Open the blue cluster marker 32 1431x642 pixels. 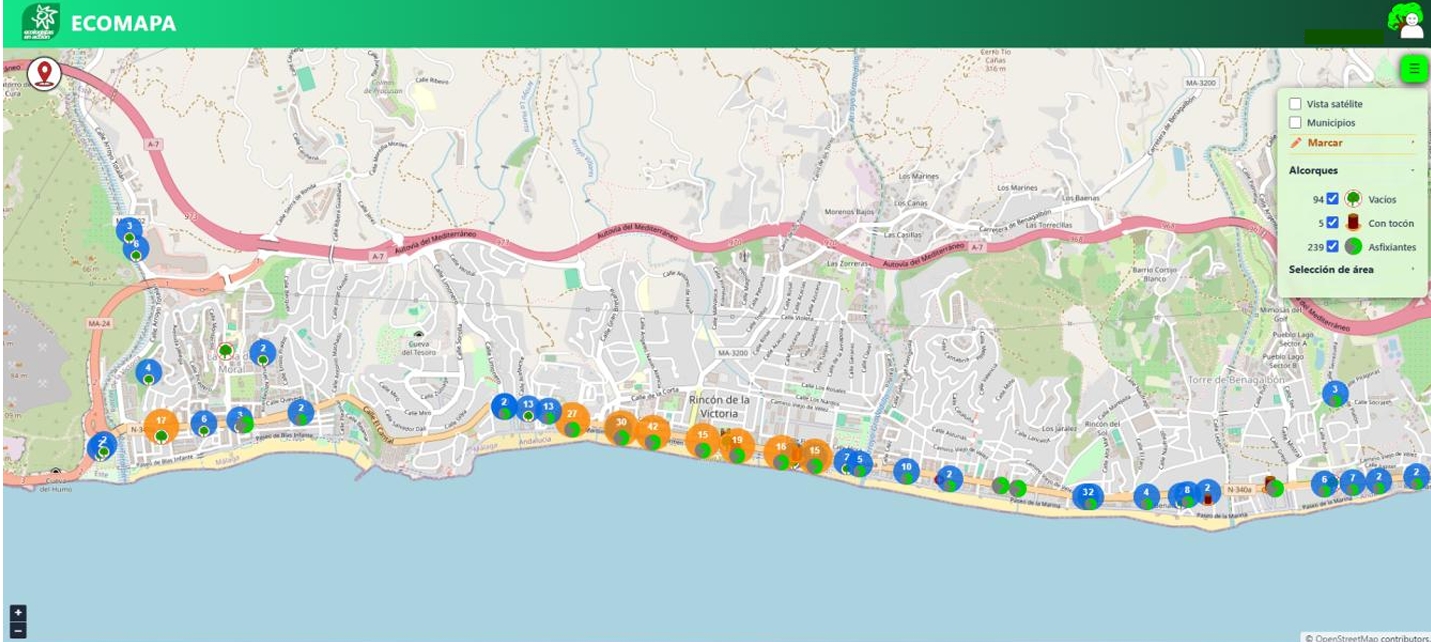(1088, 493)
